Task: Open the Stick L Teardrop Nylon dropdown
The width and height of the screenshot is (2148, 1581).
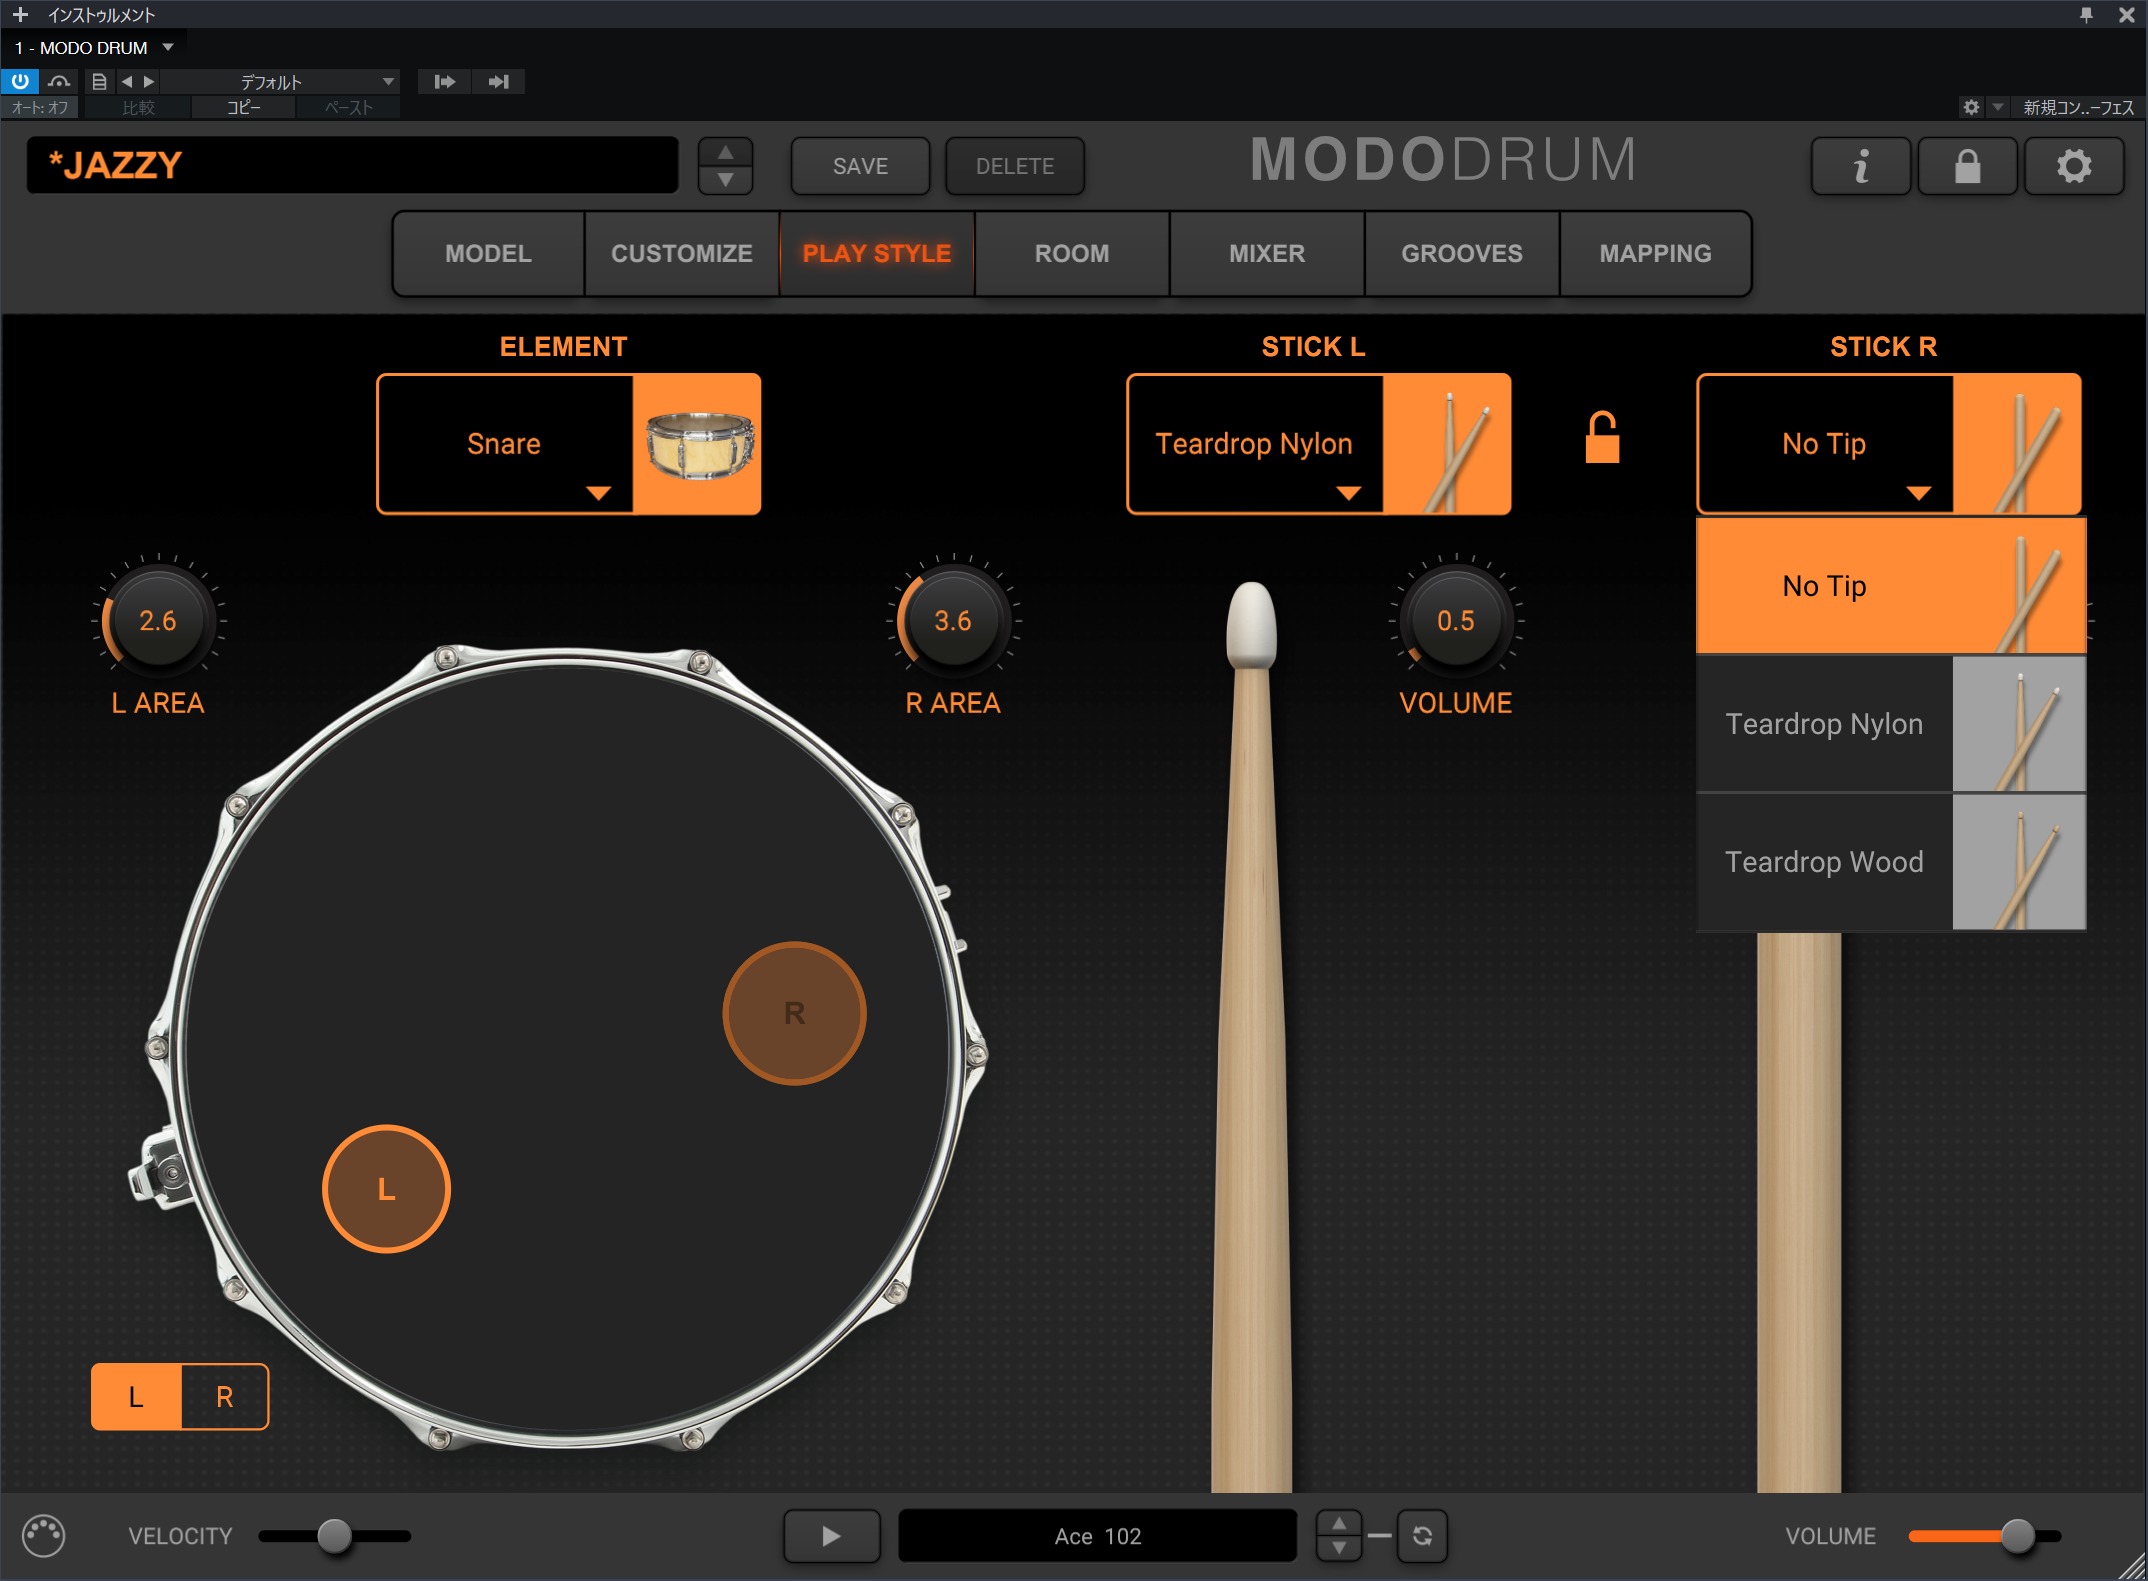Action: pyautogui.click(x=1254, y=444)
